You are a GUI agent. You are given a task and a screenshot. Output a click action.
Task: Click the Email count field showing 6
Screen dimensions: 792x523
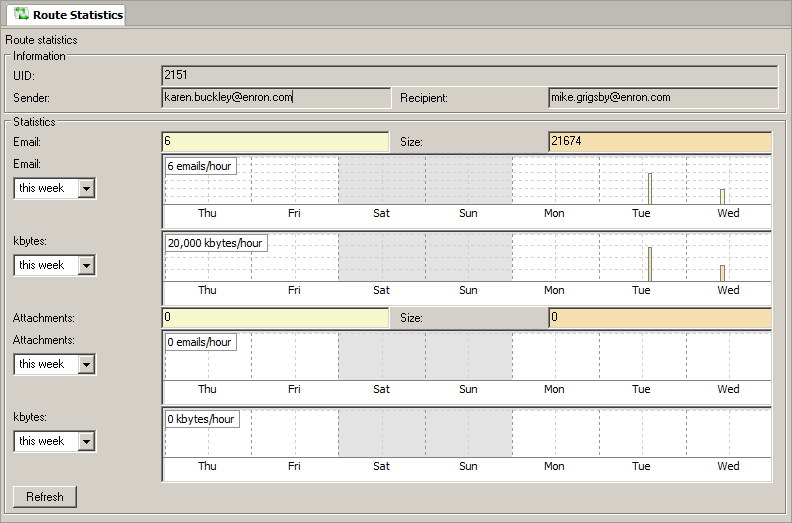click(275, 142)
